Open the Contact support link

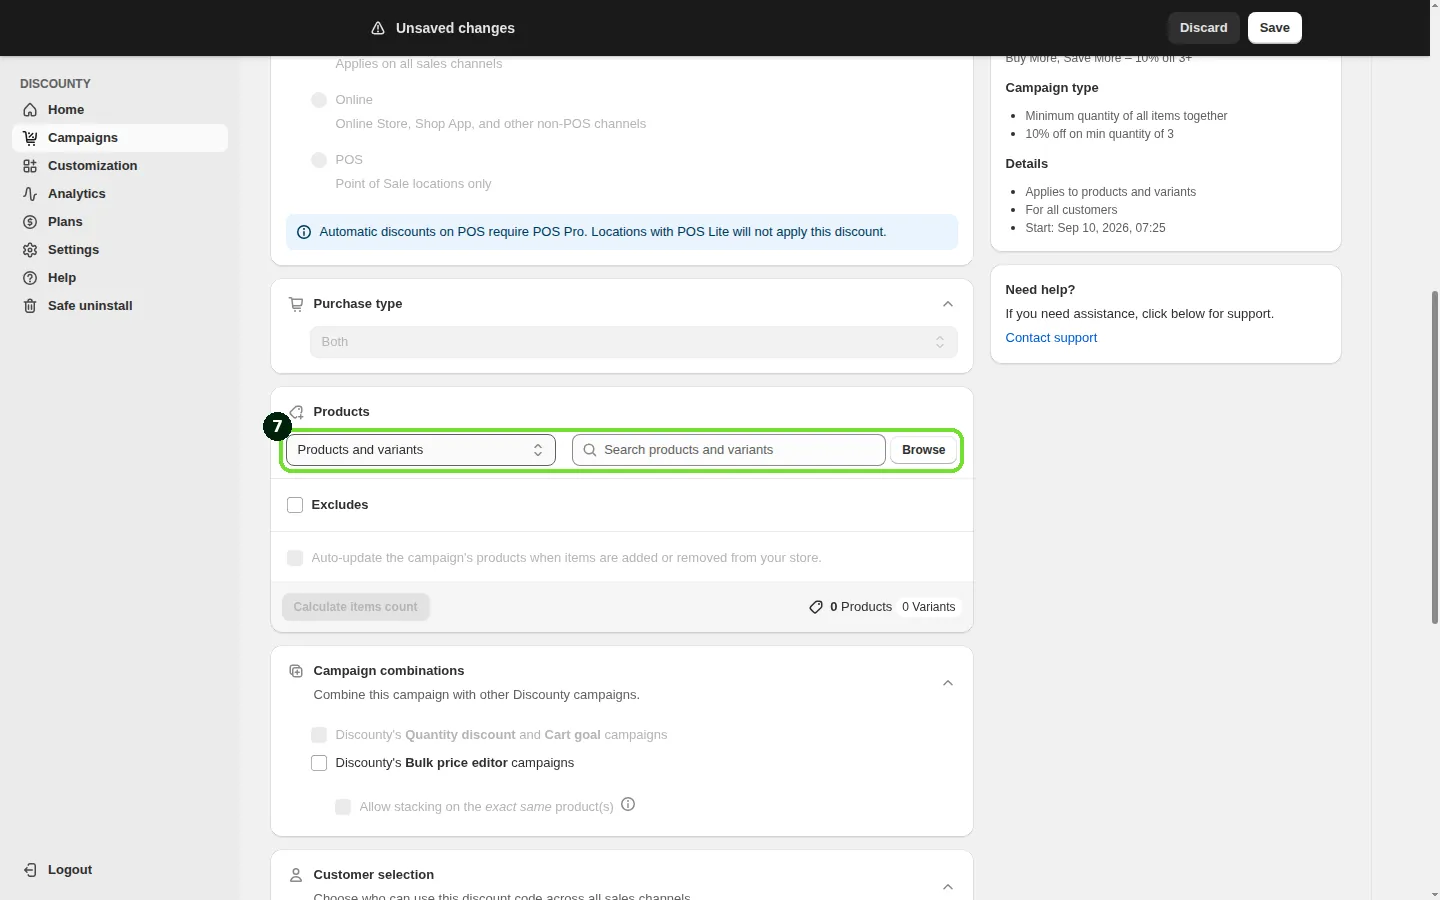click(1051, 338)
